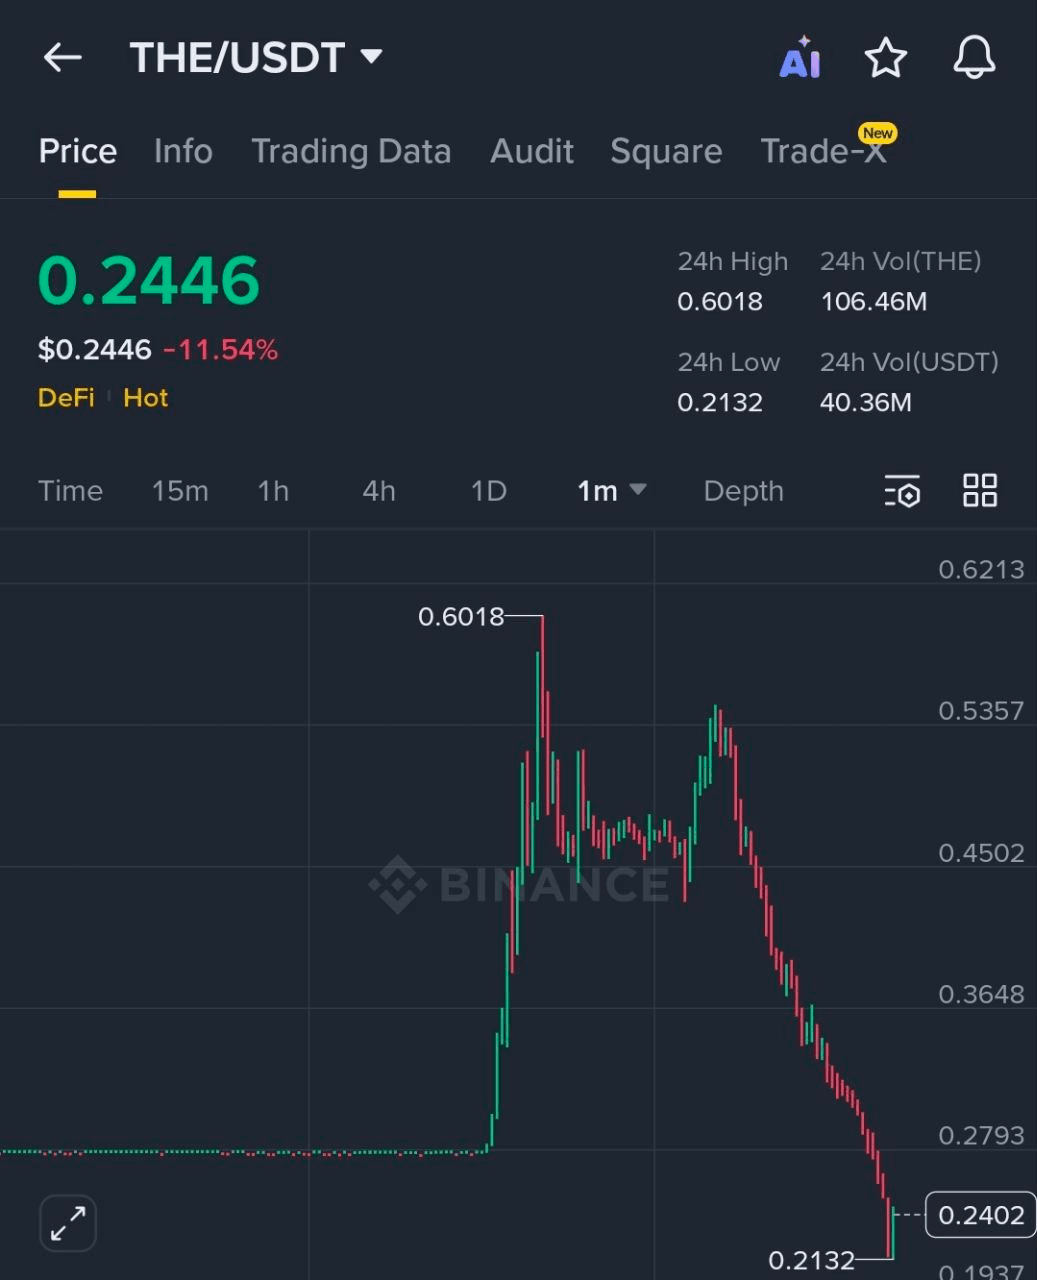Open the THE/USDT pair selector dropdown
The image size is (1037, 1280).
[255, 57]
